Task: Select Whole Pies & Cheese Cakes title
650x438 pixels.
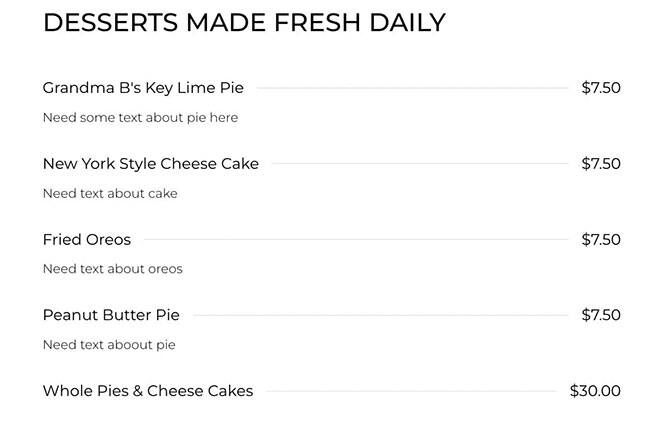Action: [148, 391]
